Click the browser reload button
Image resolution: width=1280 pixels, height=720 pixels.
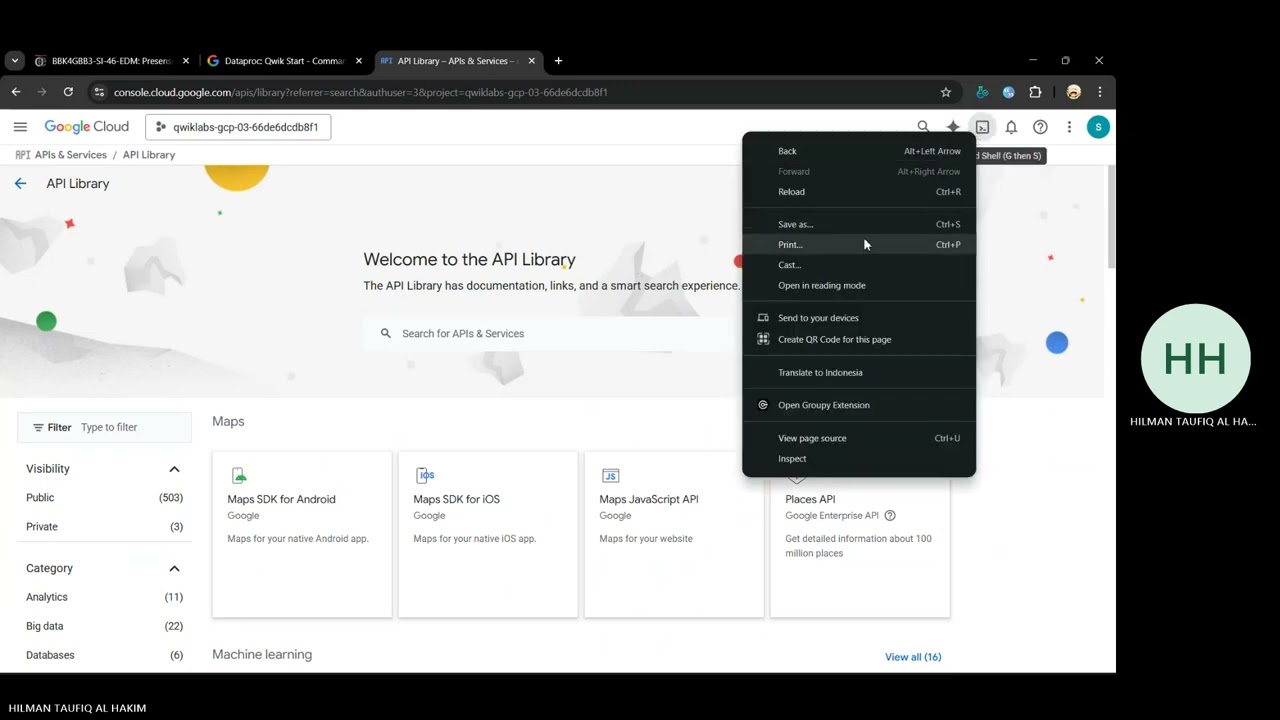[68, 92]
